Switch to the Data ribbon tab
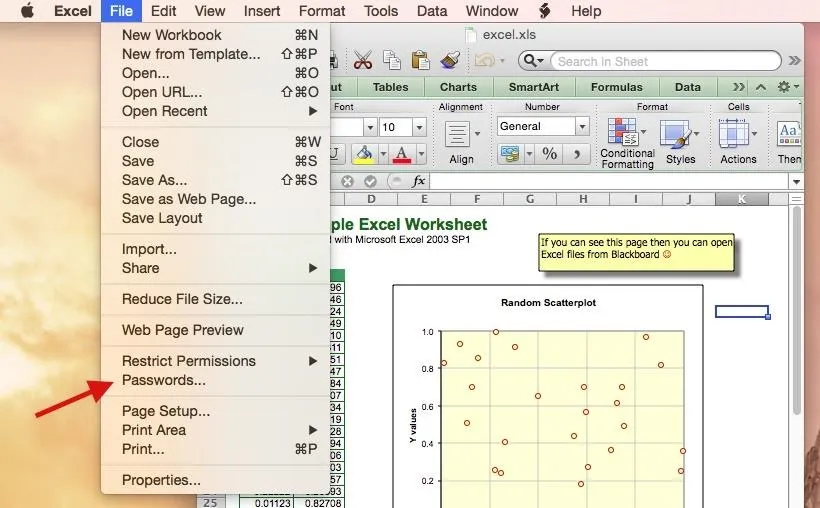The height and width of the screenshot is (508, 820). [688, 87]
